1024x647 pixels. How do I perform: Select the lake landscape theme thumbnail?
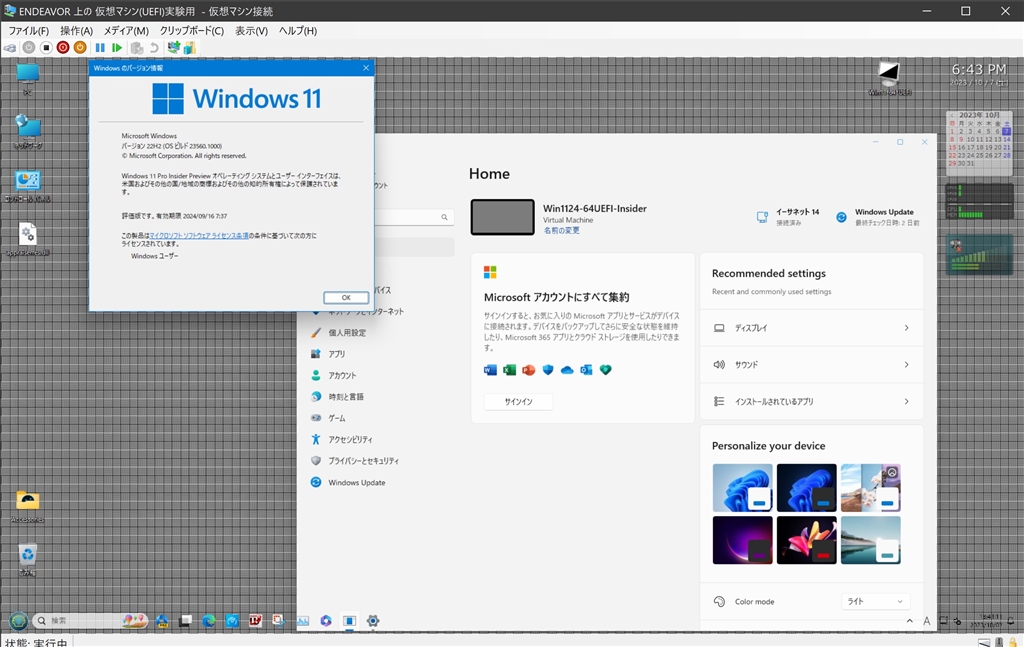coord(871,540)
